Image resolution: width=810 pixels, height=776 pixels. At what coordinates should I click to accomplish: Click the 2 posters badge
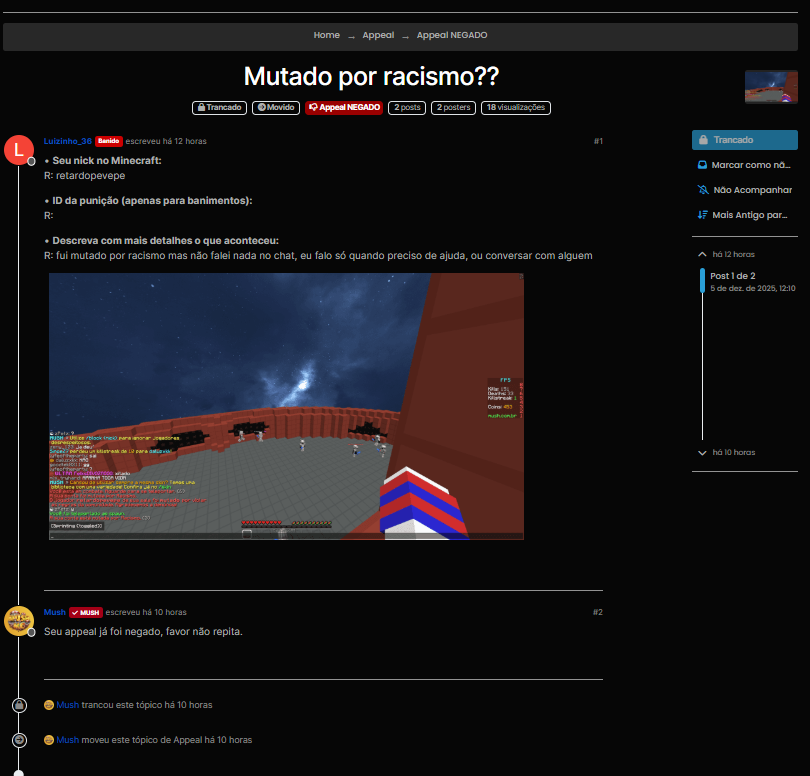point(454,107)
